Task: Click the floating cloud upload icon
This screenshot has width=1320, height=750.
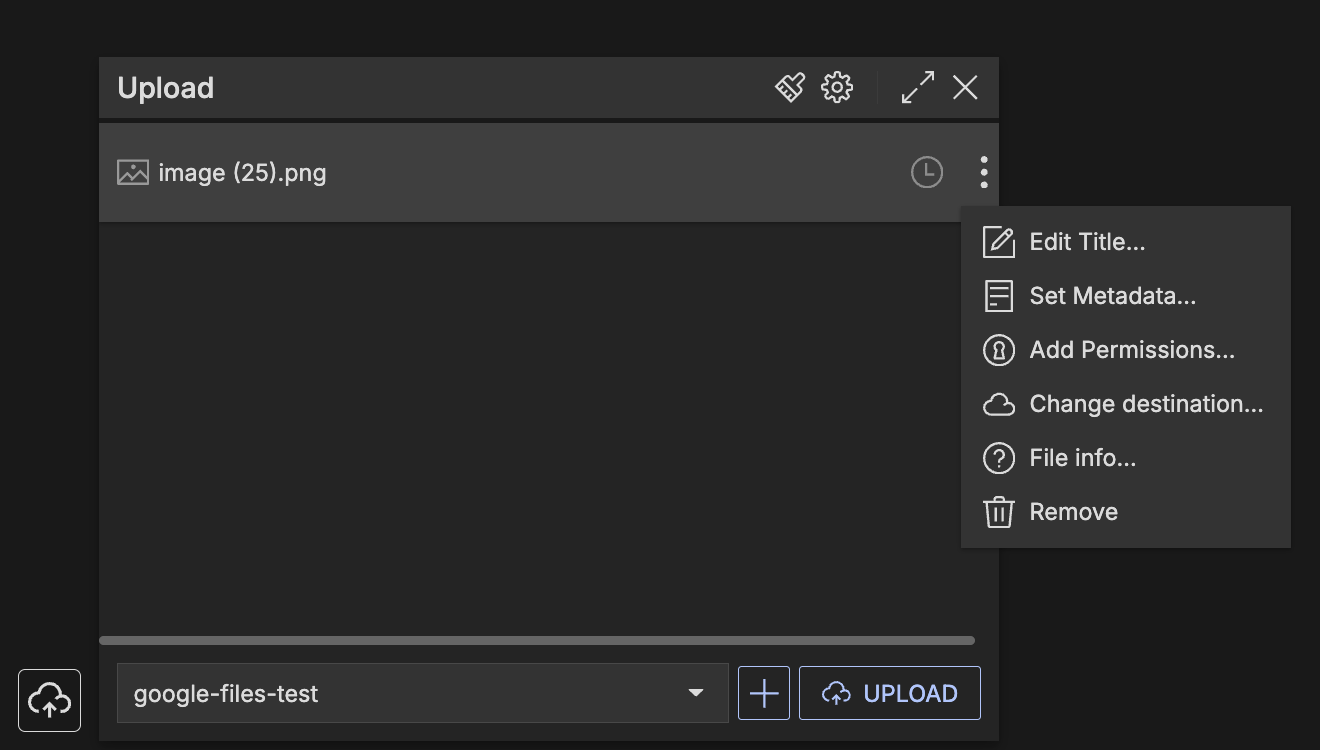Action: coord(50,700)
